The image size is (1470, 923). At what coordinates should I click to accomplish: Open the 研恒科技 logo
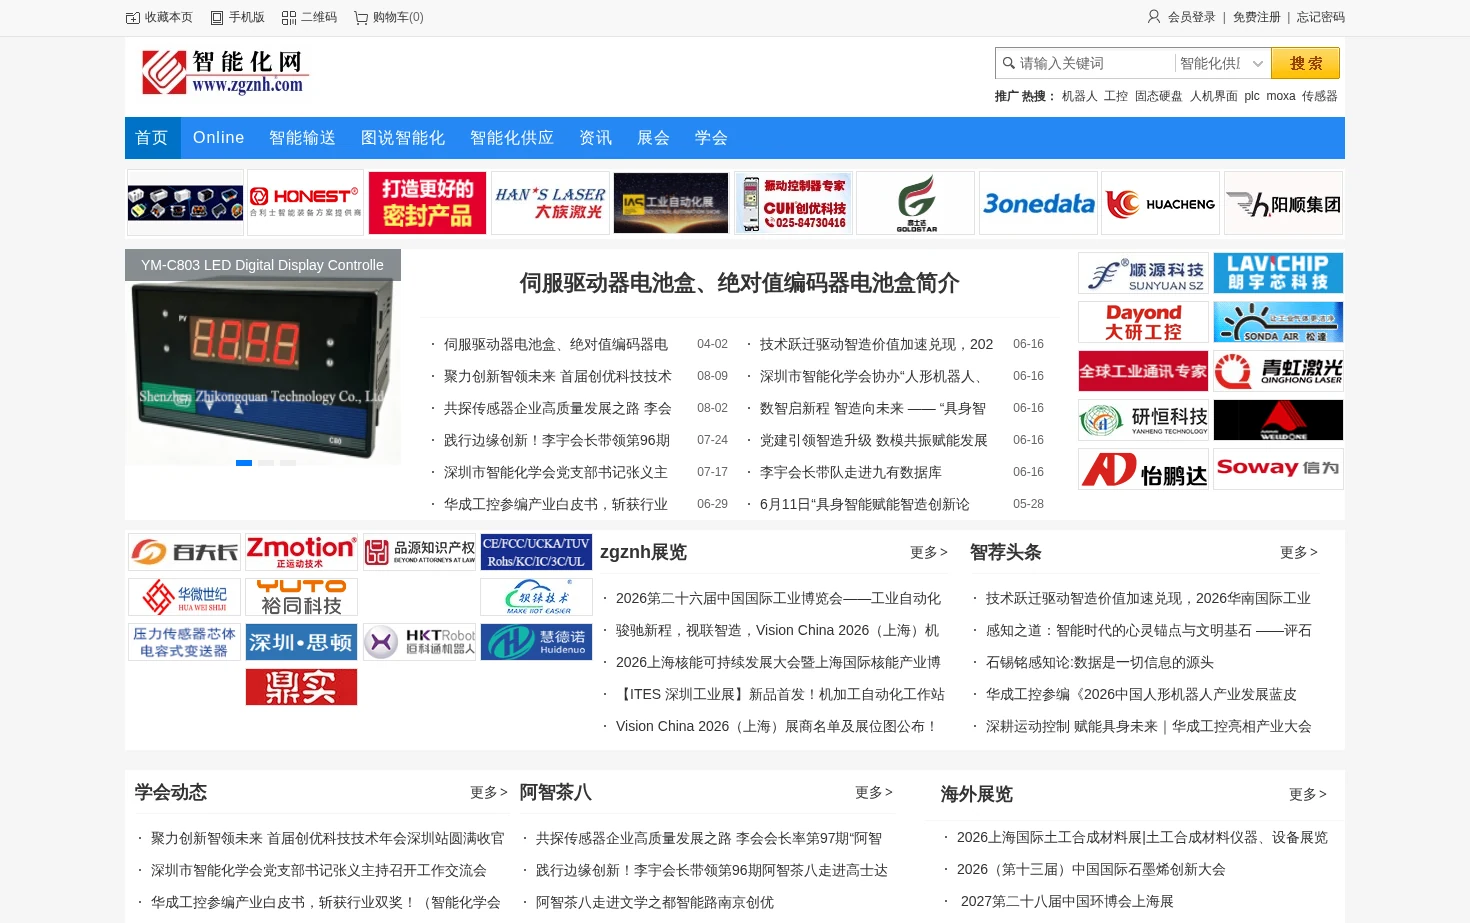click(x=1144, y=420)
